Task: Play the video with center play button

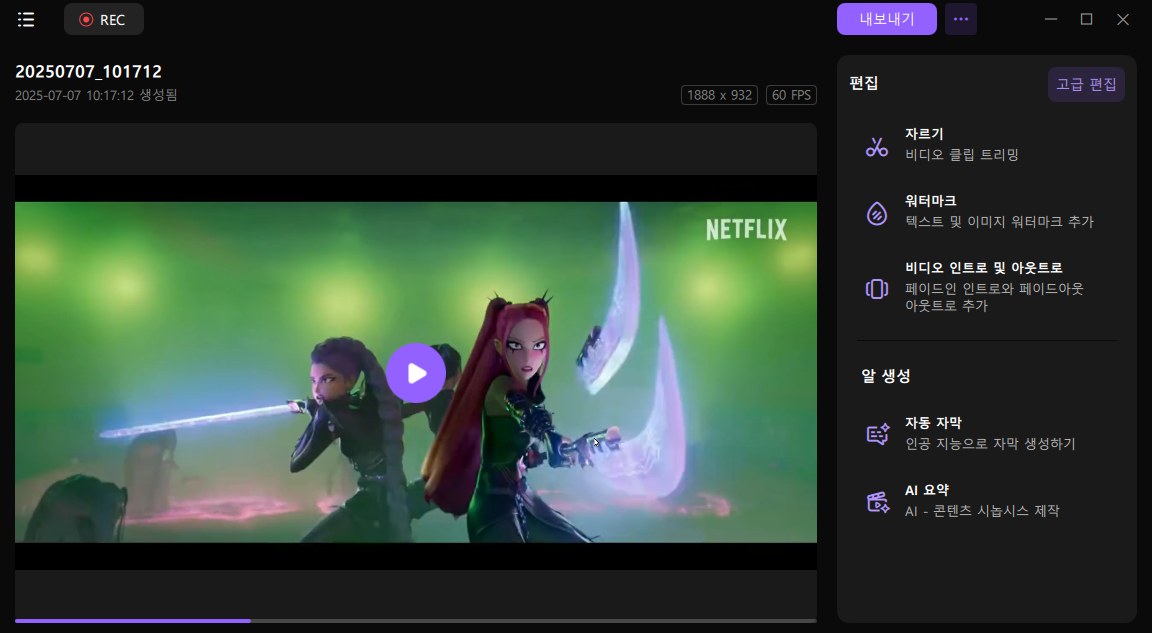Action: tap(416, 373)
